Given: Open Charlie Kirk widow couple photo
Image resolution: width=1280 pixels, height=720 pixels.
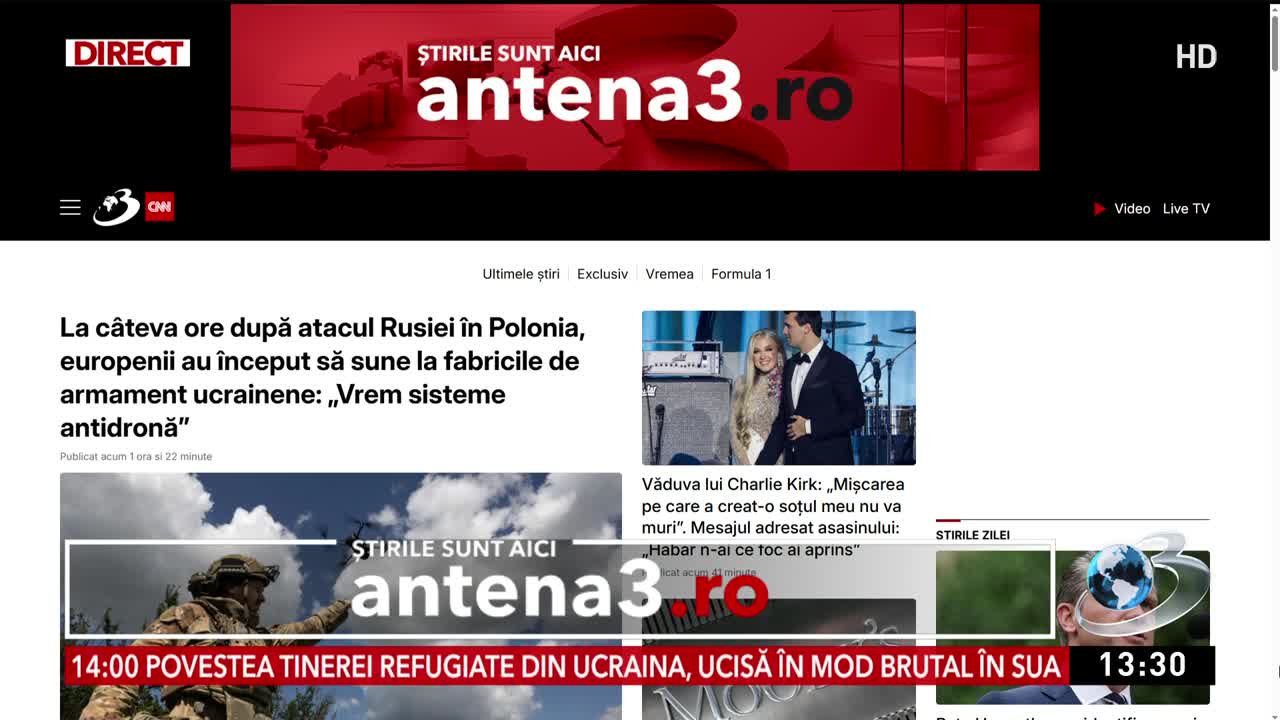Looking at the screenshot, I should (x=779, y=388).
